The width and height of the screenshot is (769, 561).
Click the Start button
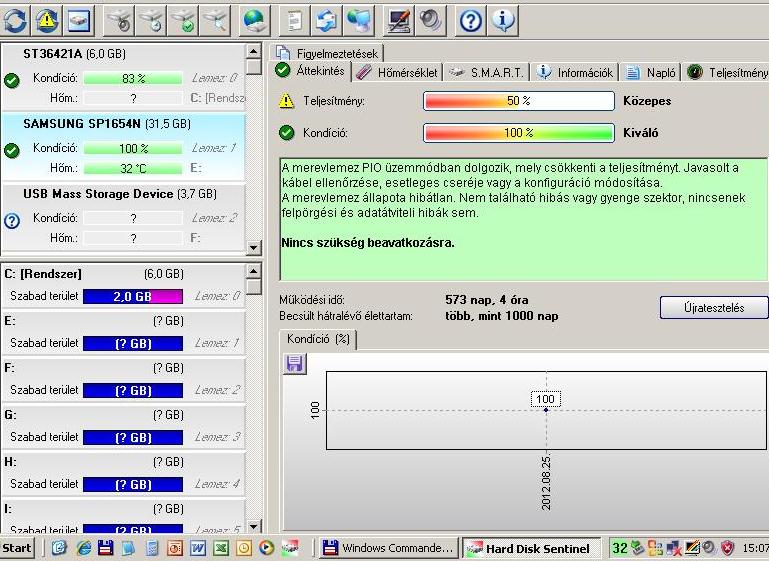[x=17, y=548]
